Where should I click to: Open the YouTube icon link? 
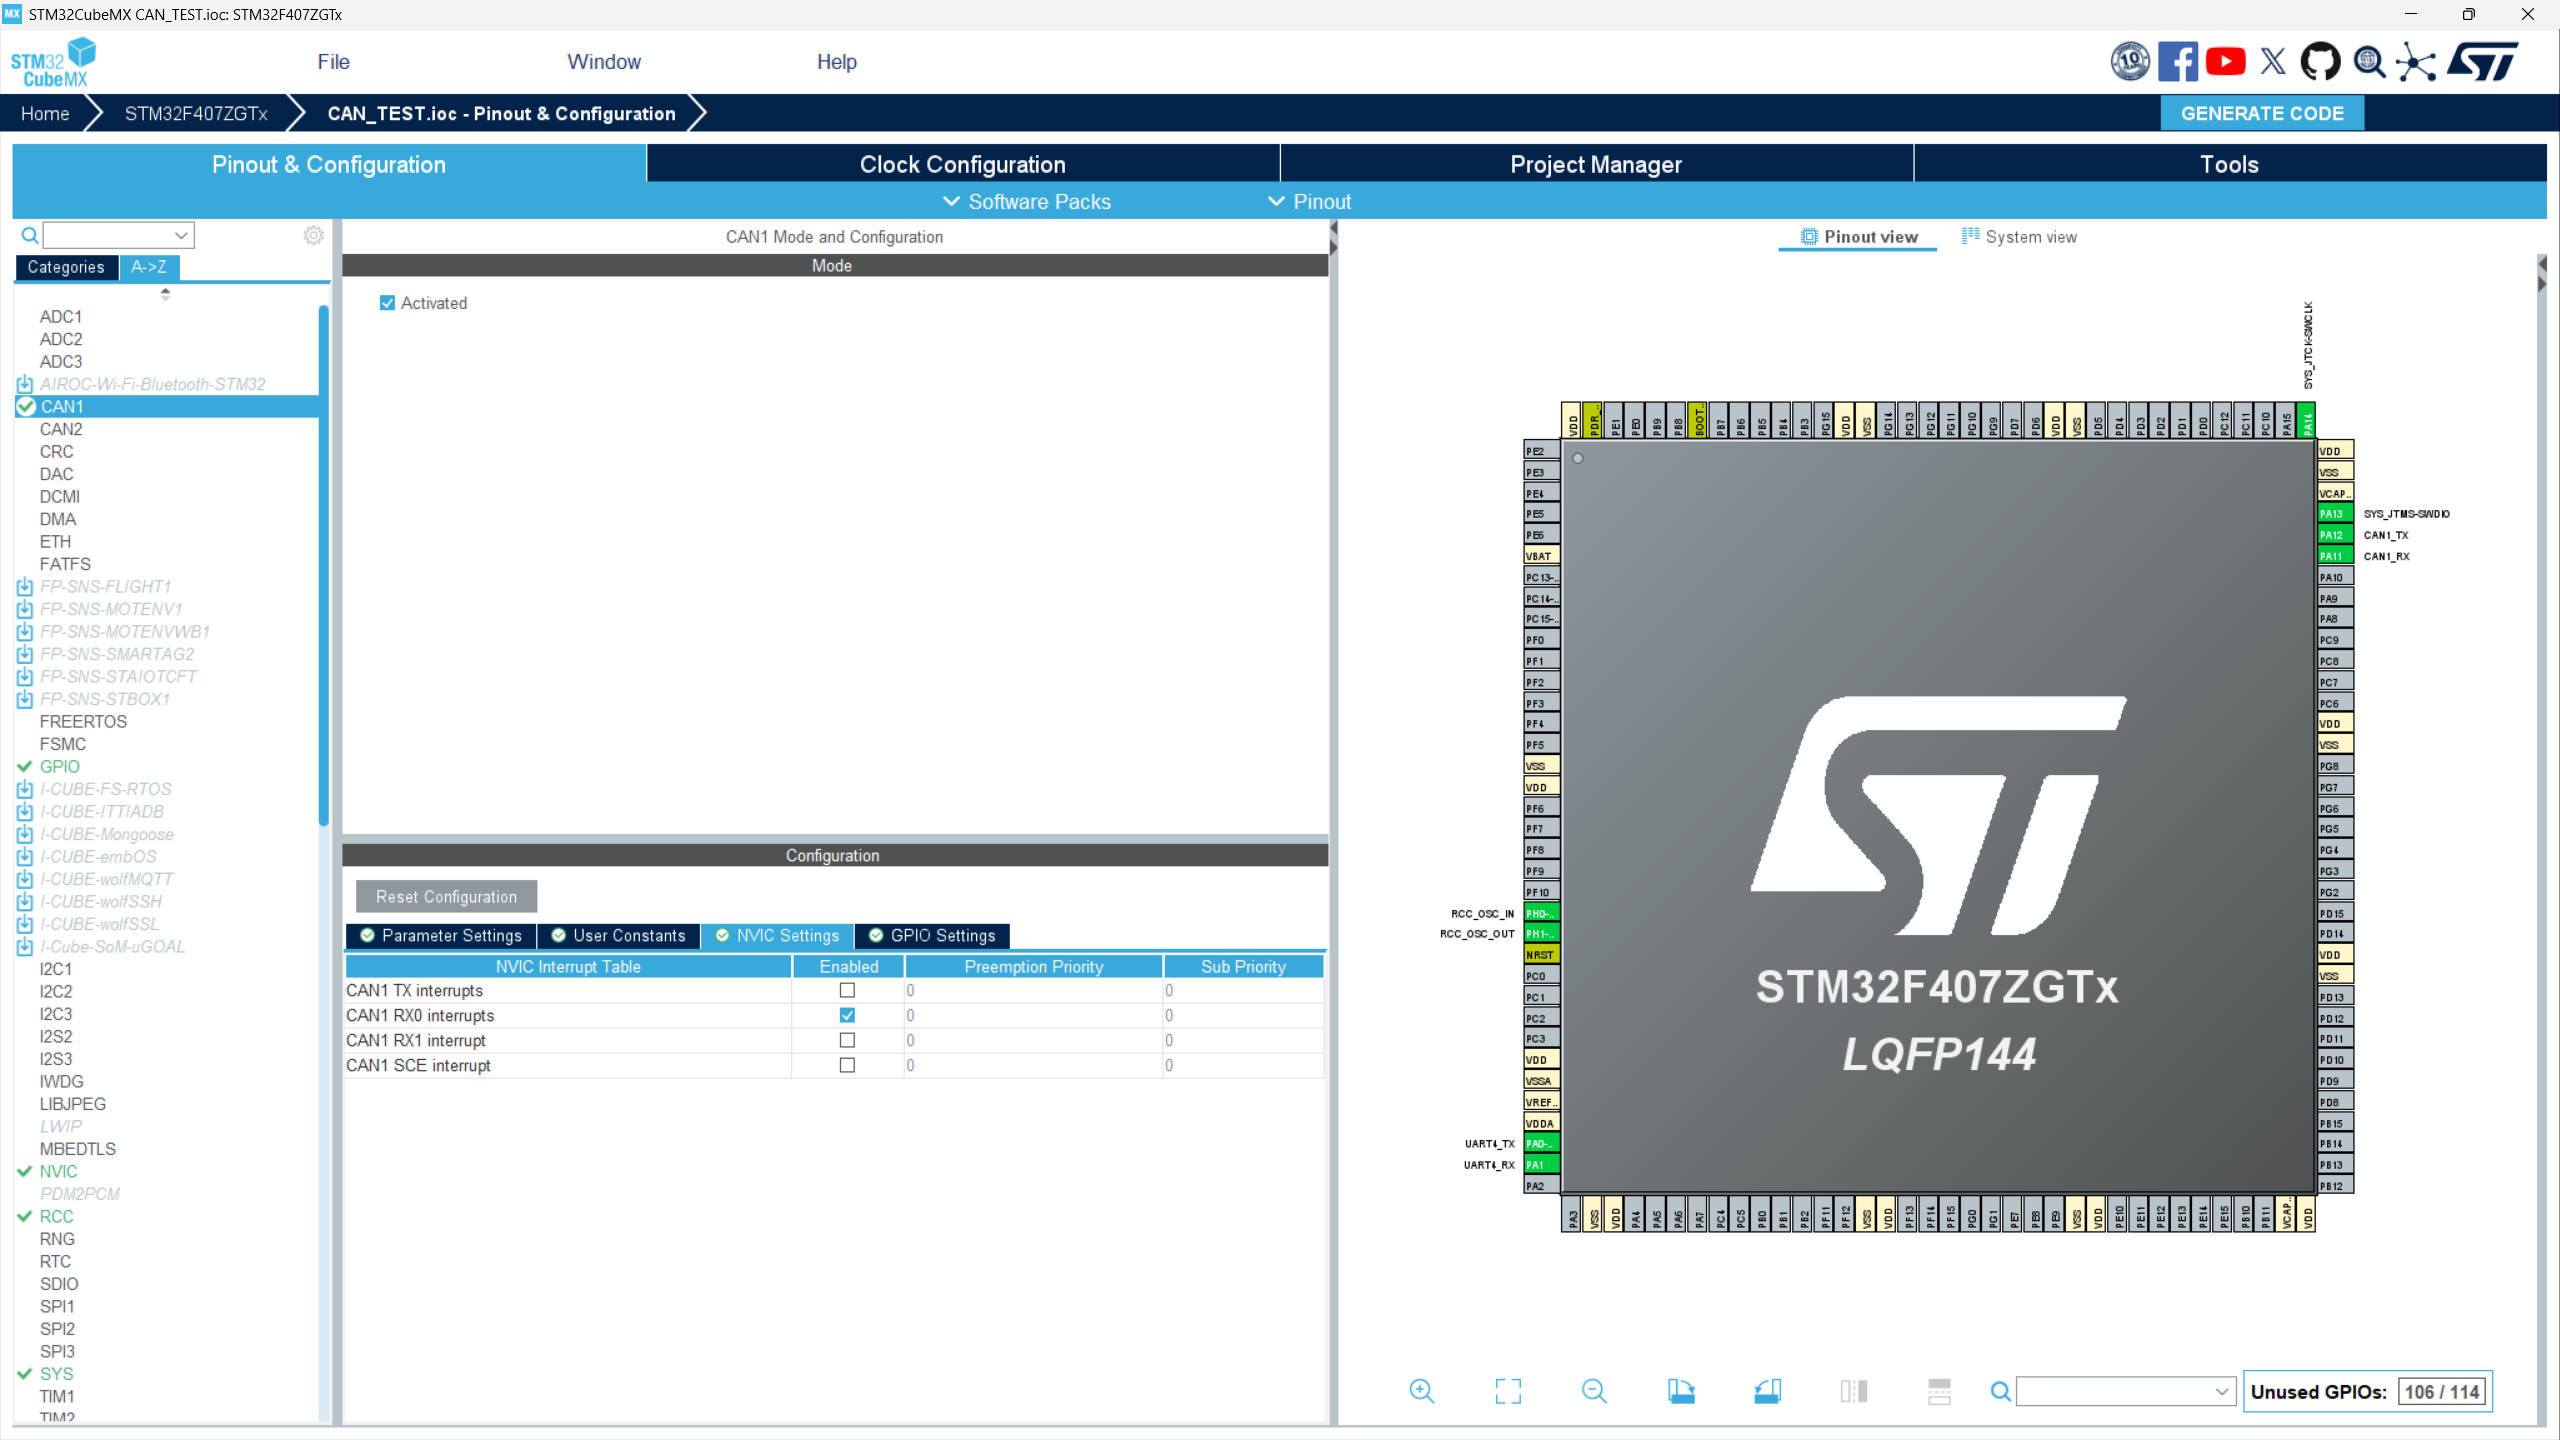[2225, 62]
